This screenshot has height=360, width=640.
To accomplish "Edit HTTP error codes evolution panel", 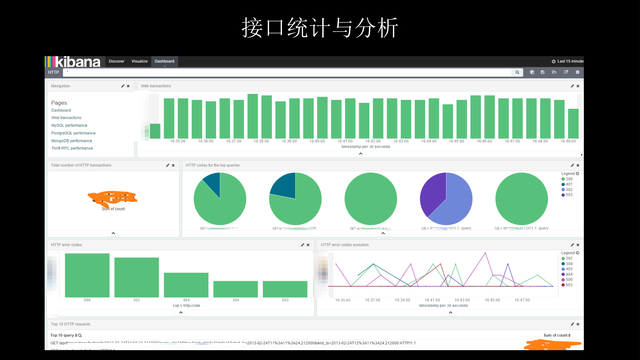I will click(572, 245).
